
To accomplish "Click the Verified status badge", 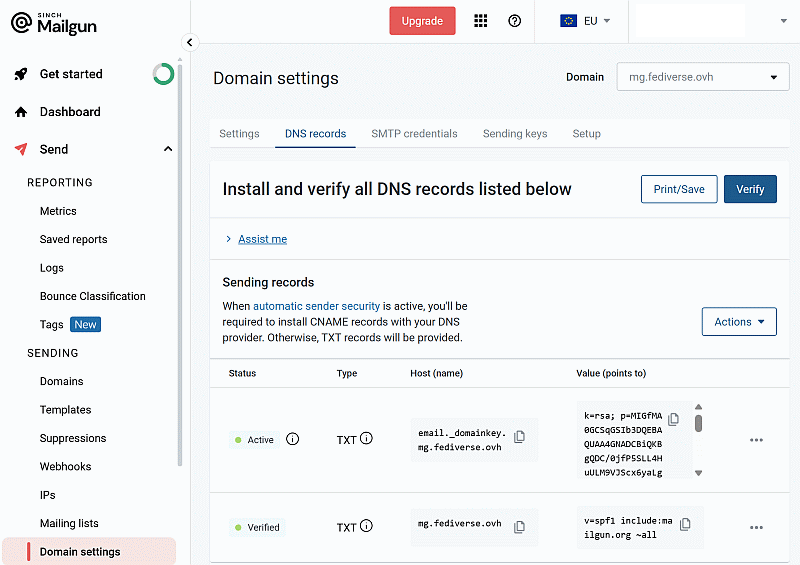I will tap(257, 527).
